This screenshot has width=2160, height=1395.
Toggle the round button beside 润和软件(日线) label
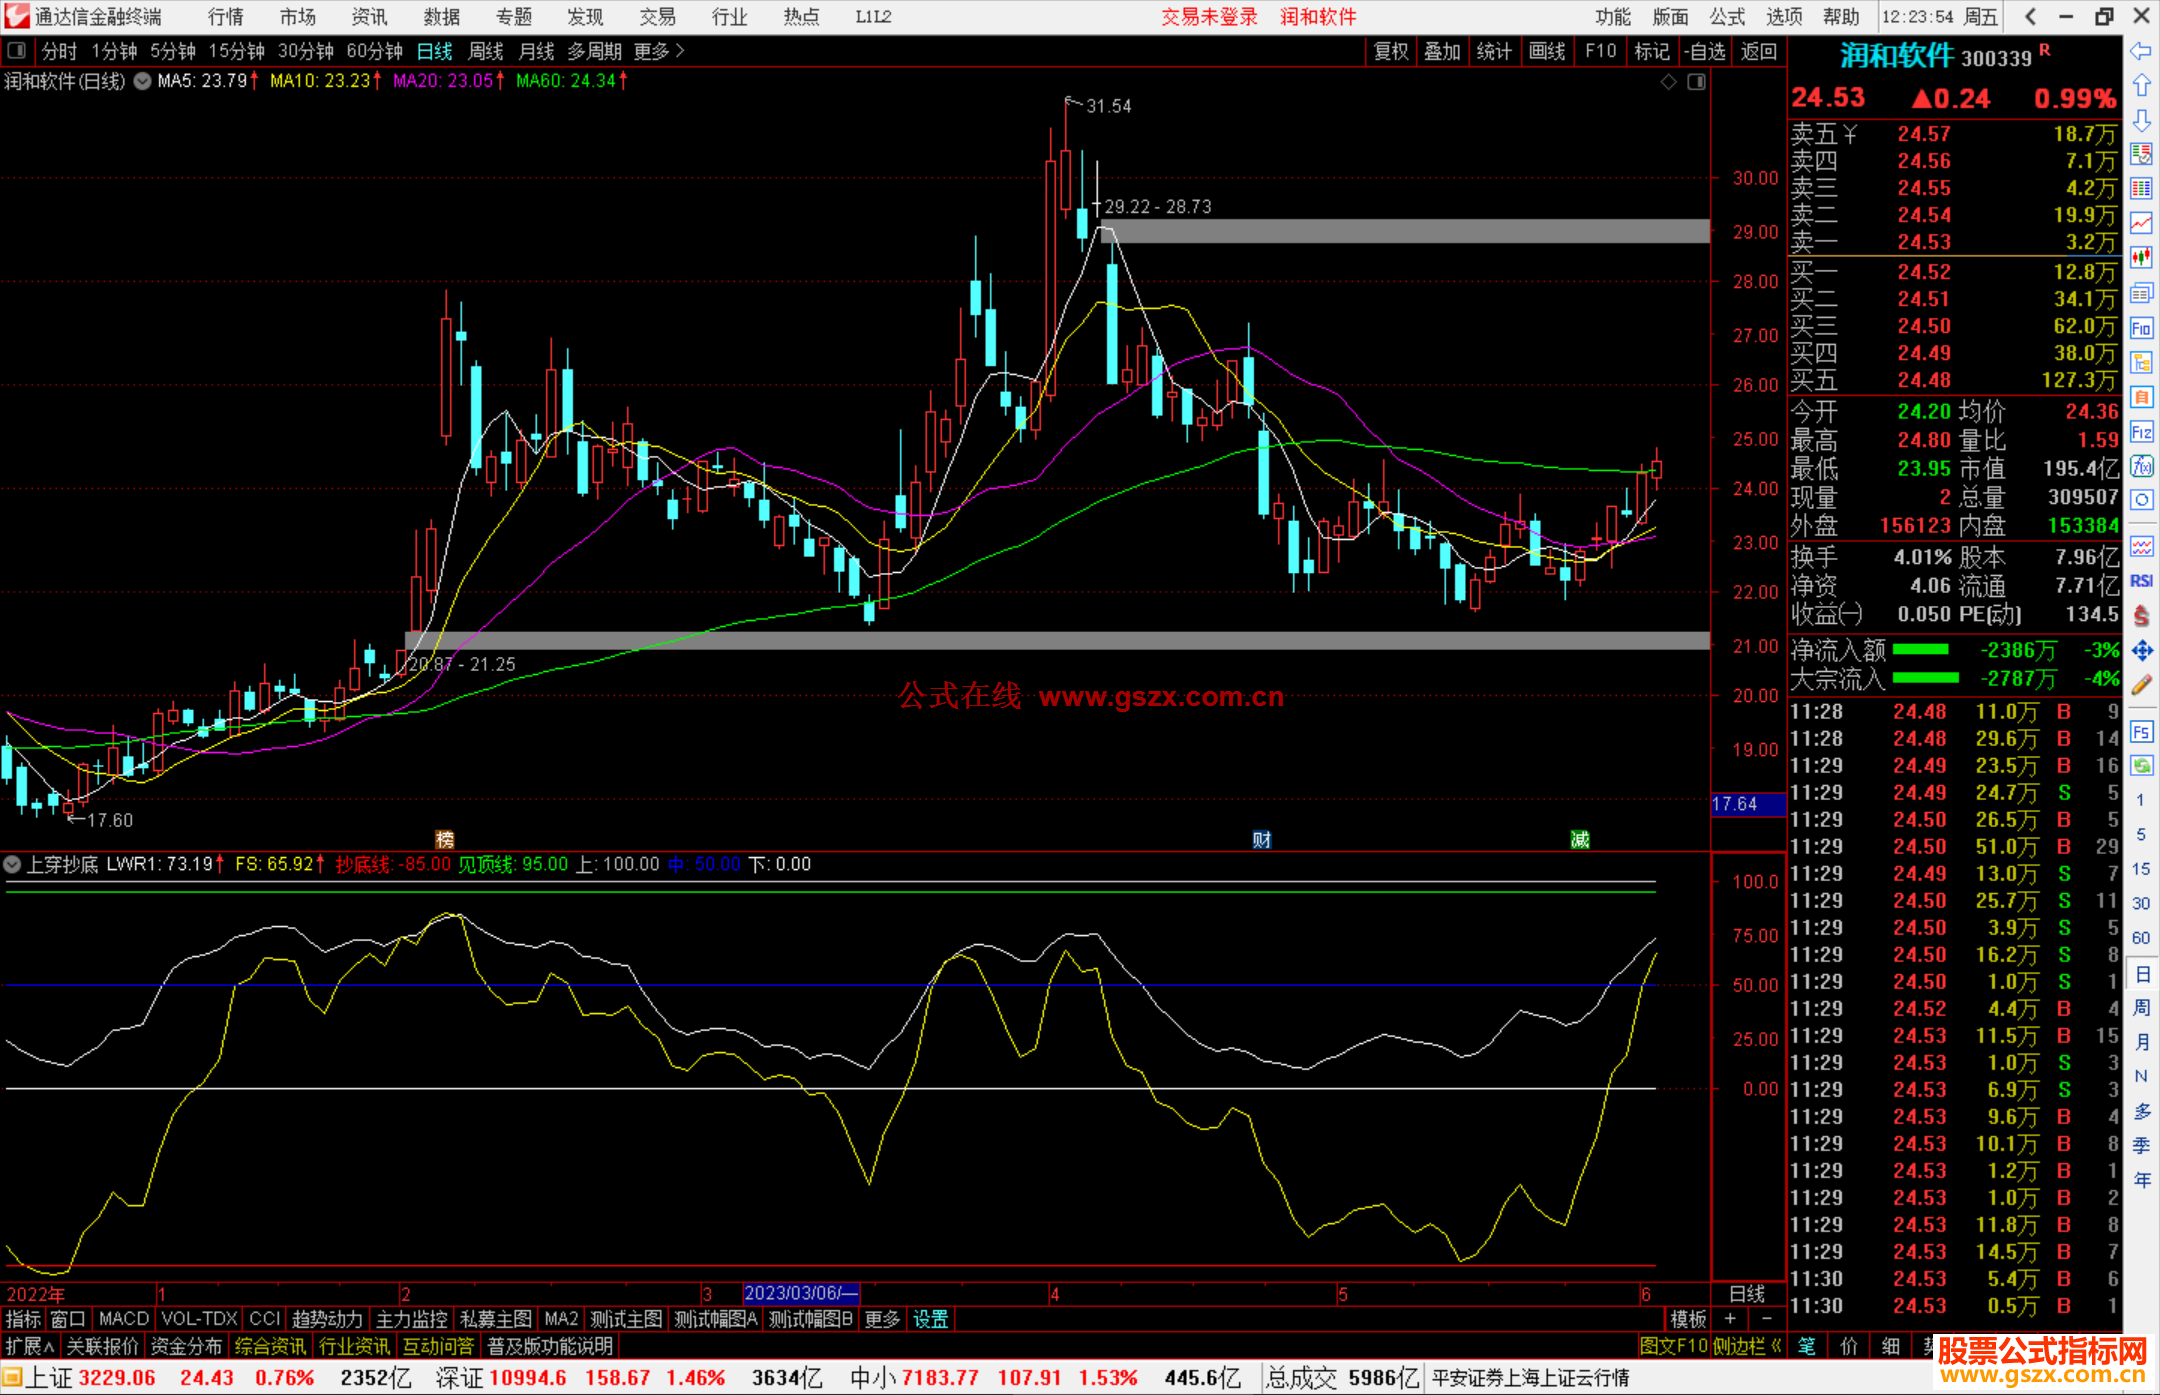coord(142,82)
